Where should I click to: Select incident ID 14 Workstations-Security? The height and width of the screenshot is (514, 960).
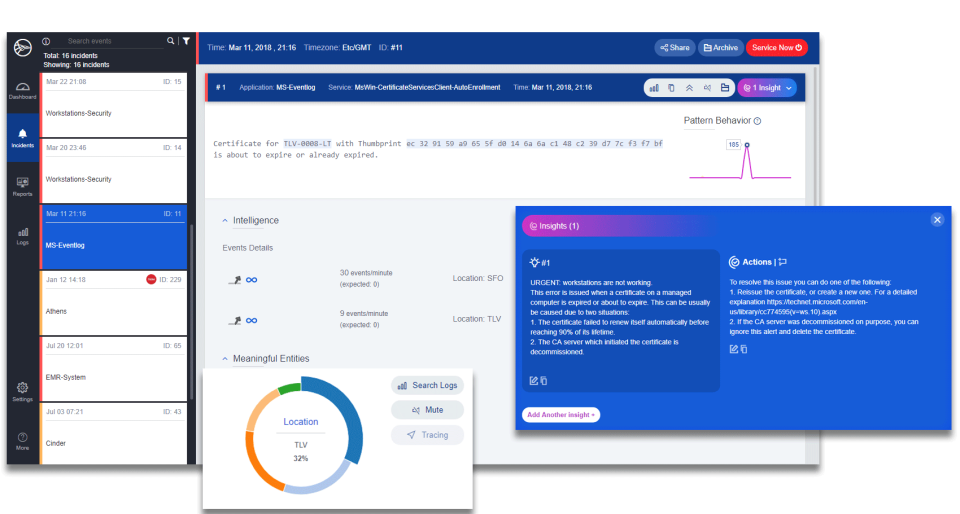tap(113, 171)
